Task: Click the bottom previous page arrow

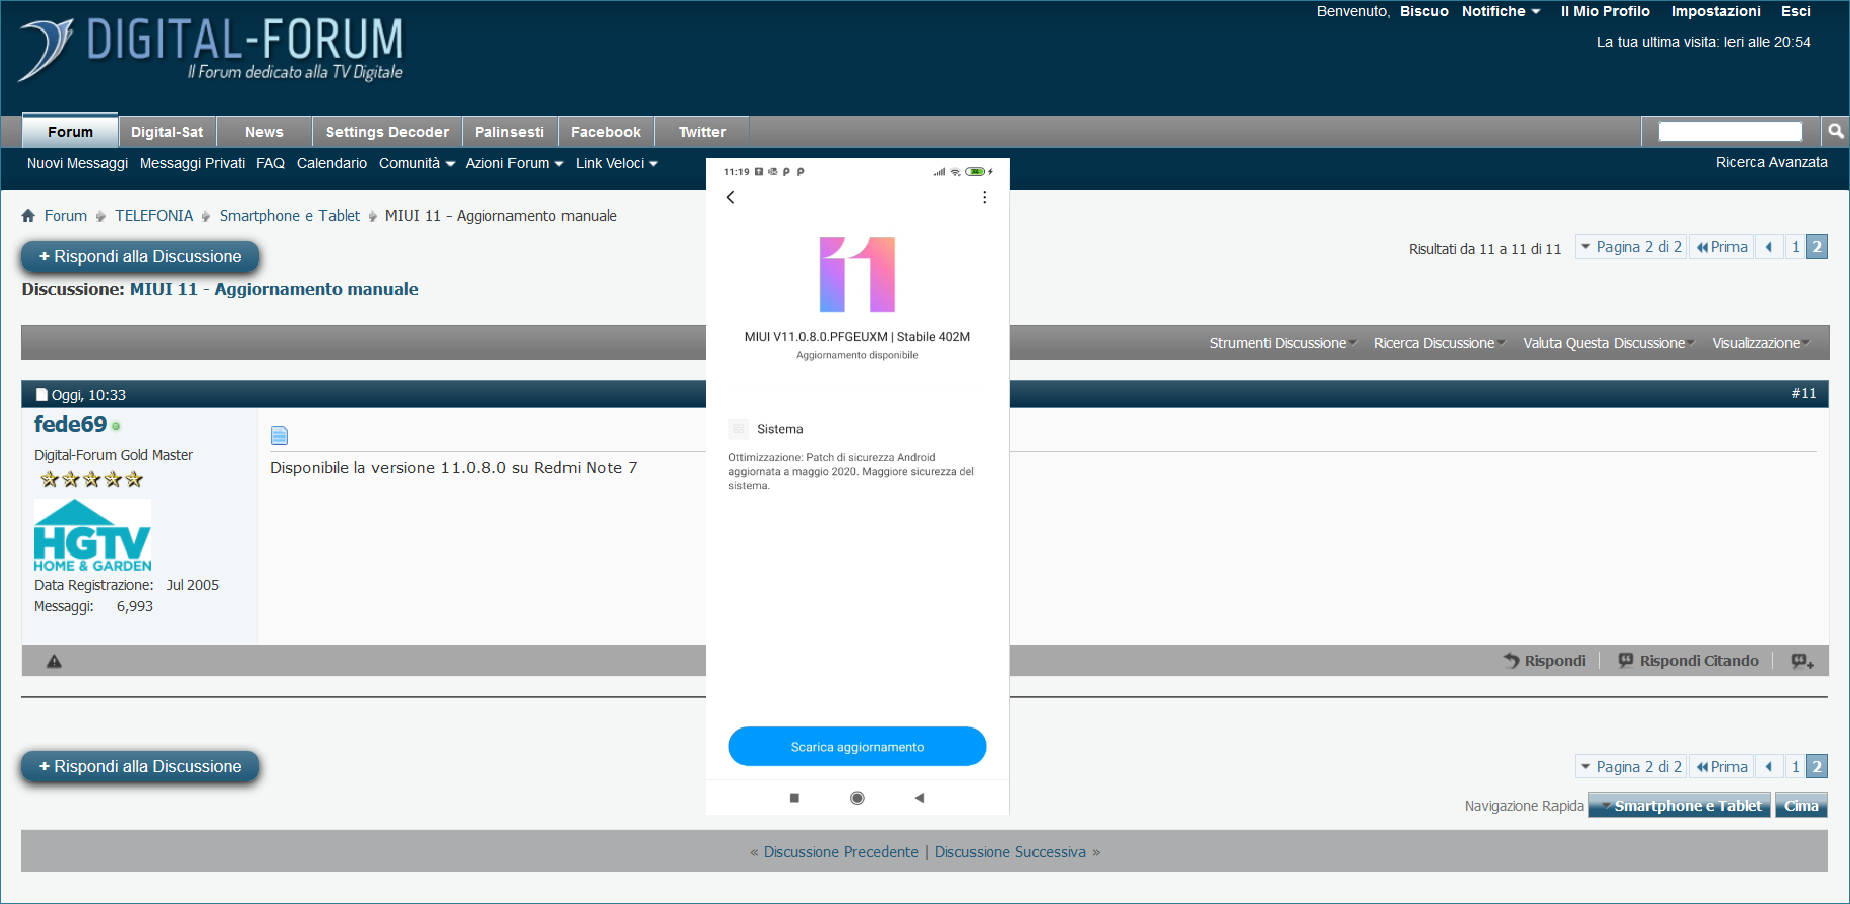Action: pos(1769,767)
